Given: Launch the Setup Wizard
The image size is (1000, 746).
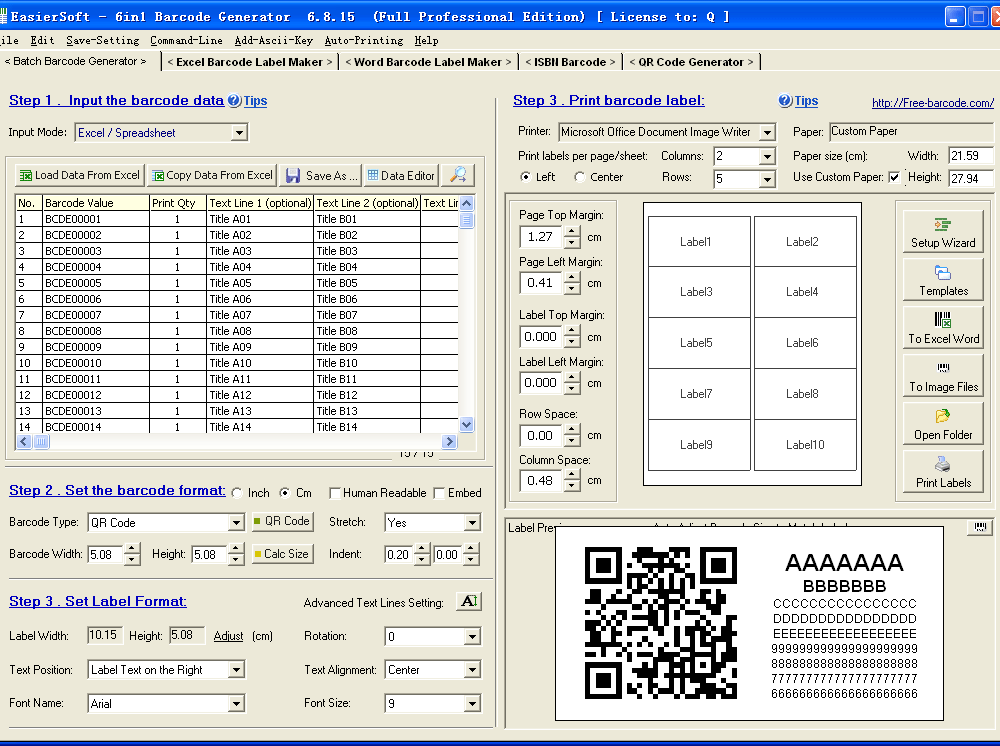Looking at the screenshot, I should click(x=942, y=230).
